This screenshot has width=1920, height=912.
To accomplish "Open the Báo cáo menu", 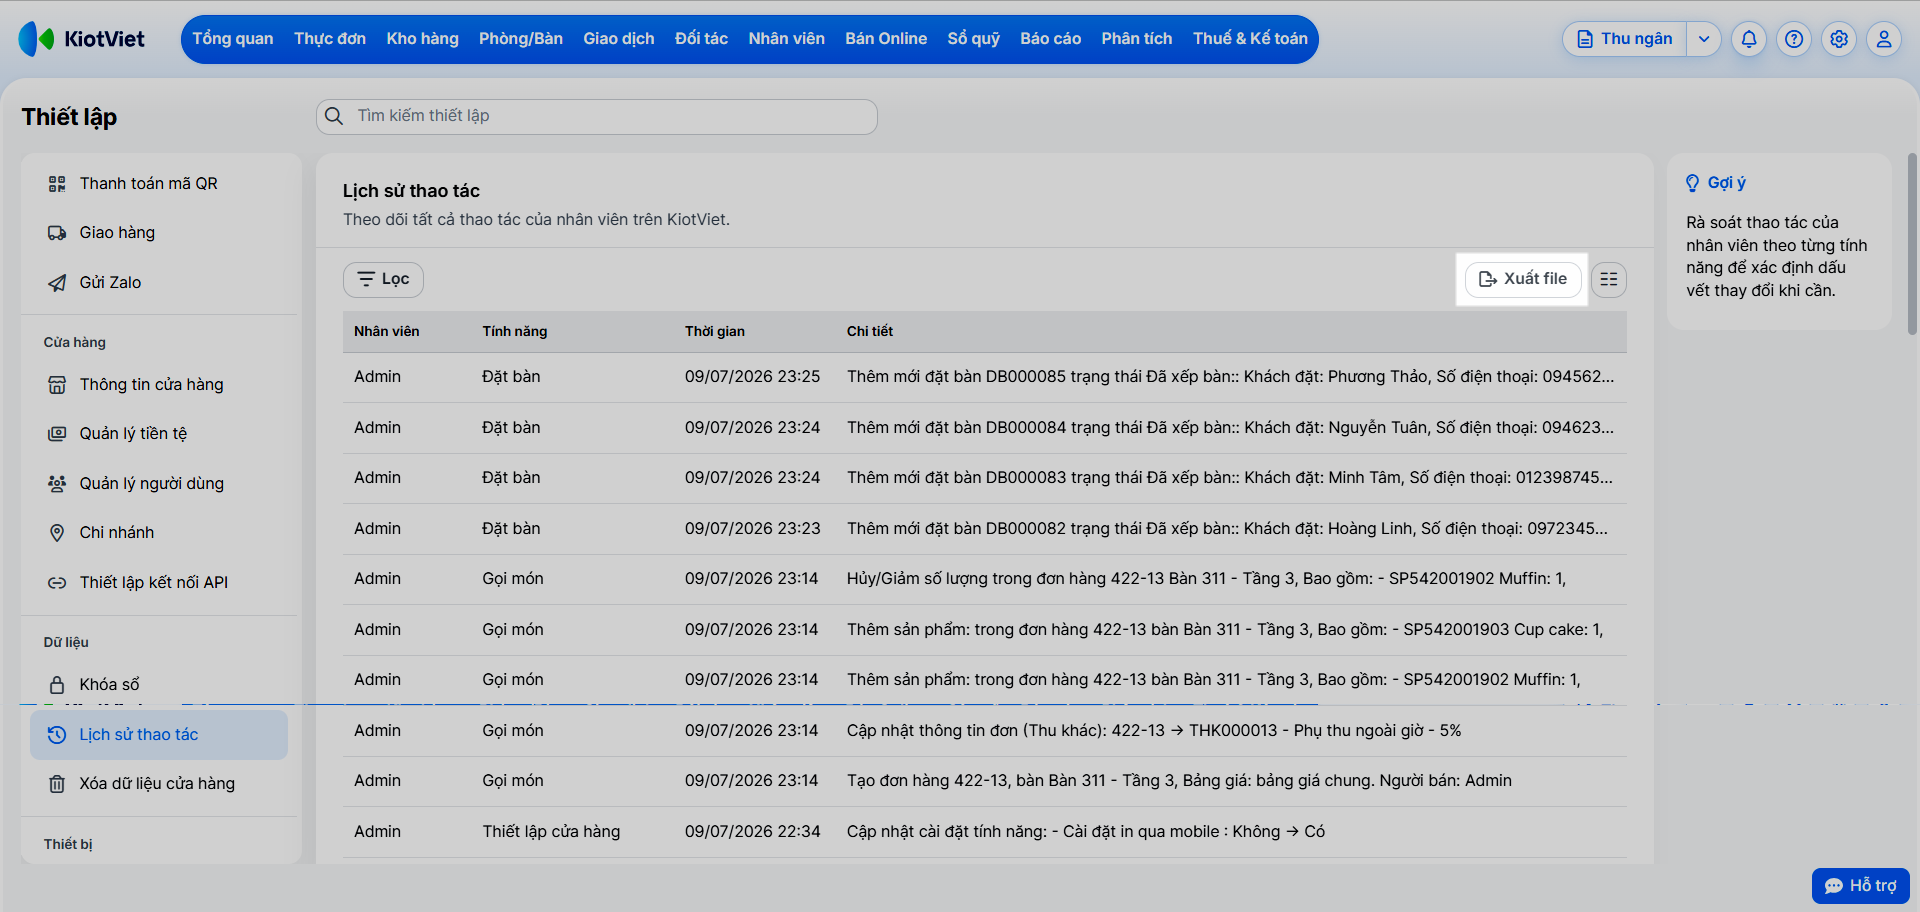I will (1051, 39).
